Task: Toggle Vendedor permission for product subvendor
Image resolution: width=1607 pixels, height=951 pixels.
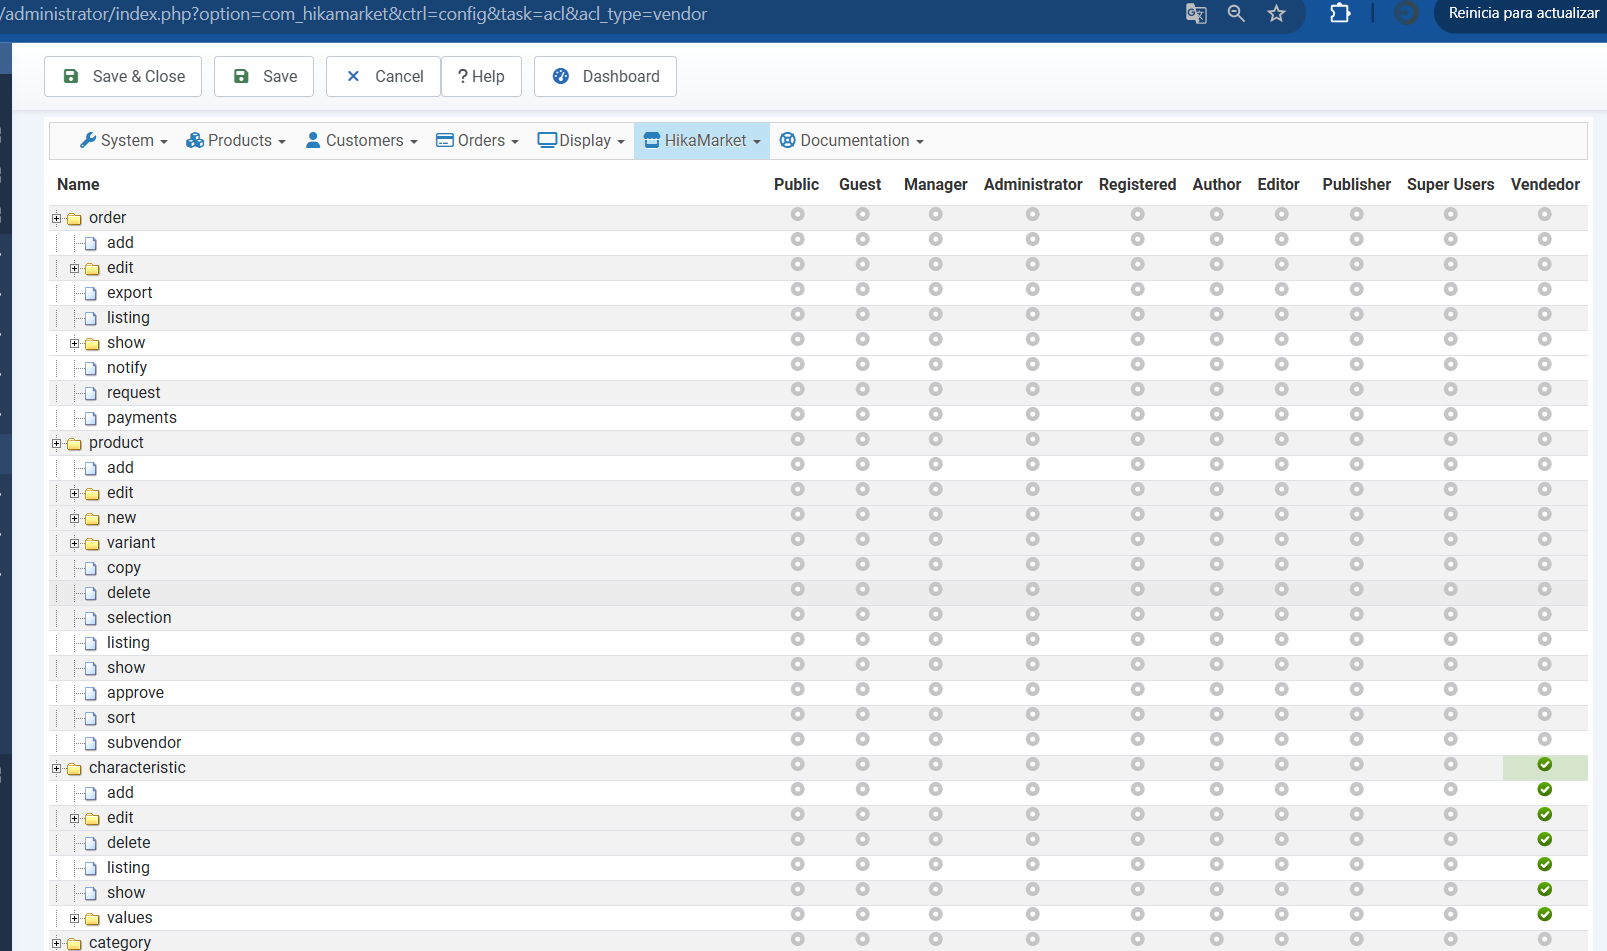Action: (x=1545, y=739)
